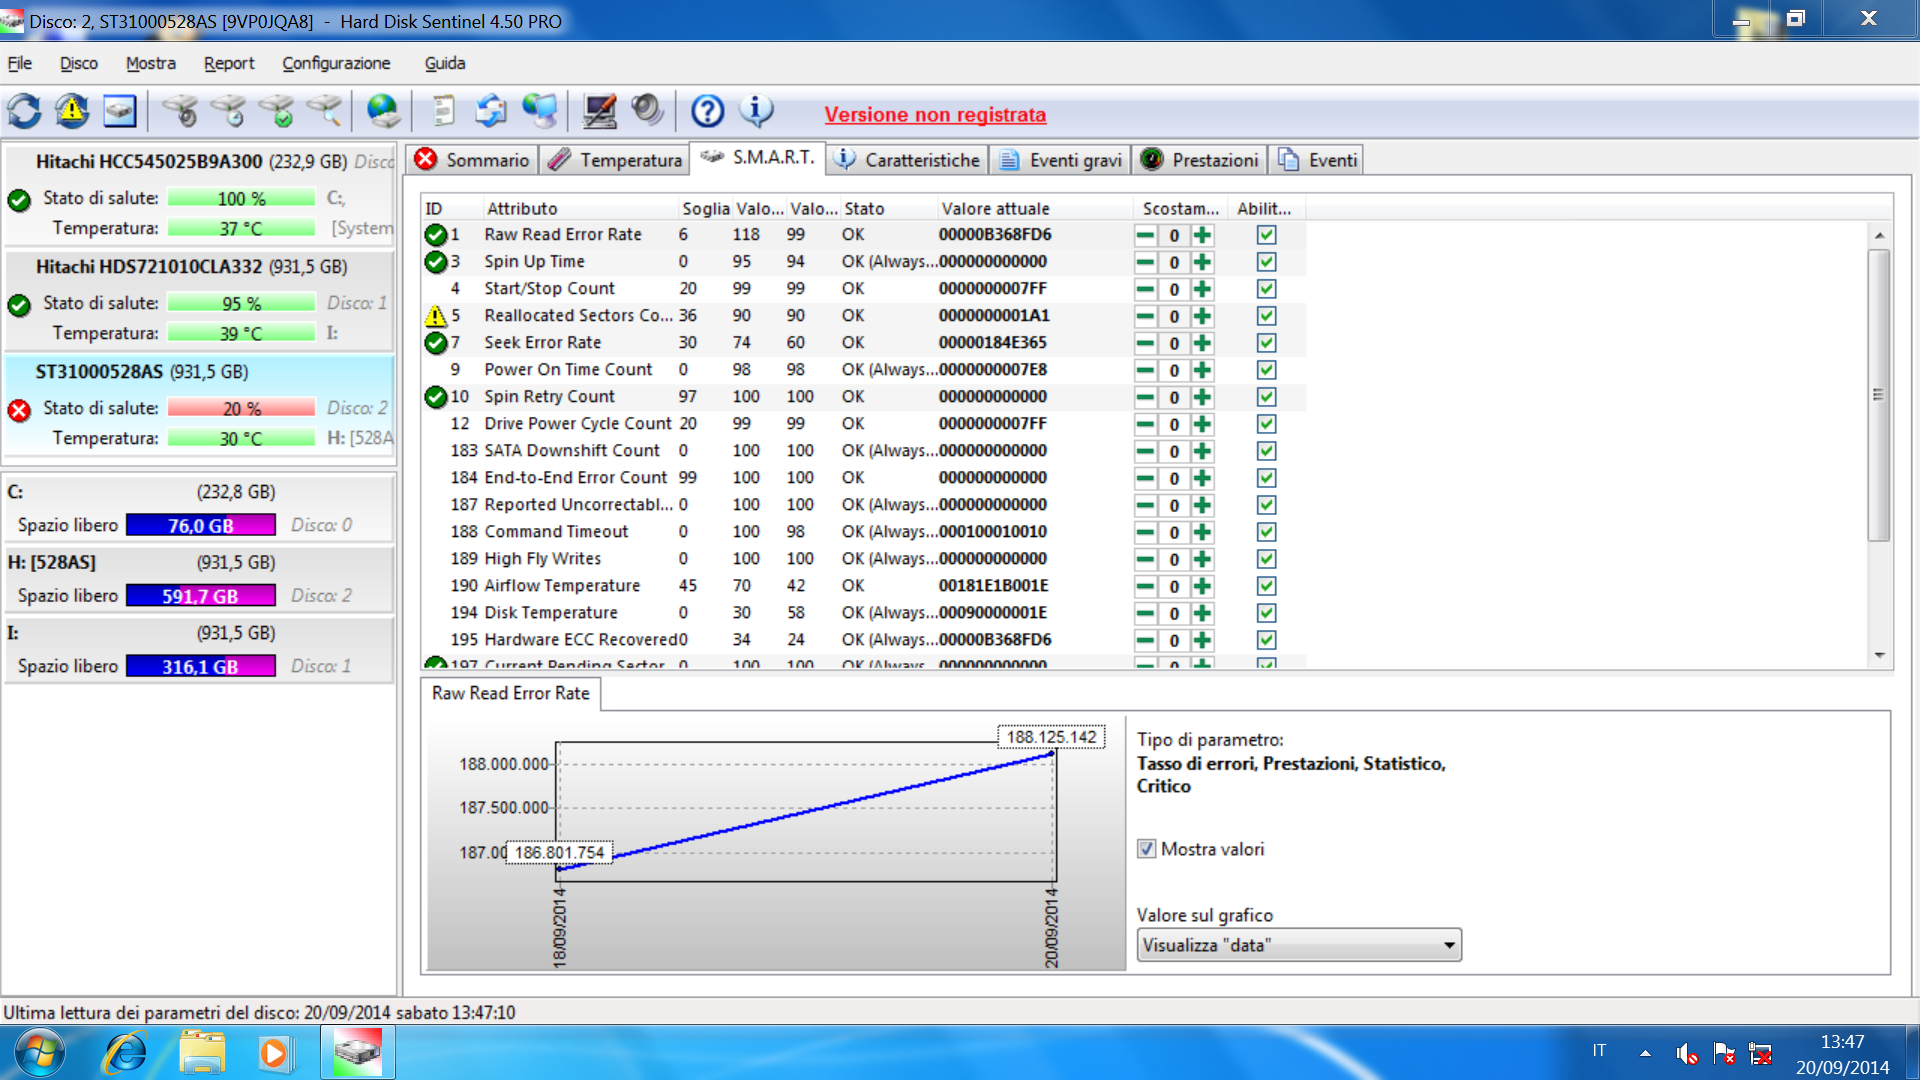Click the volume icon in system tray

coord(1687,1053)
